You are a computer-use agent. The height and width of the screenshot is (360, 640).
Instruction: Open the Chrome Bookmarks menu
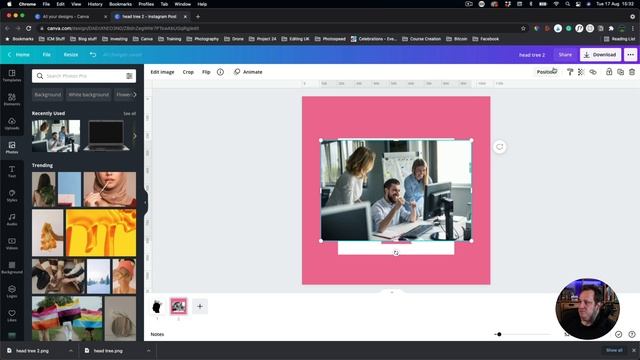pos(120,4)
